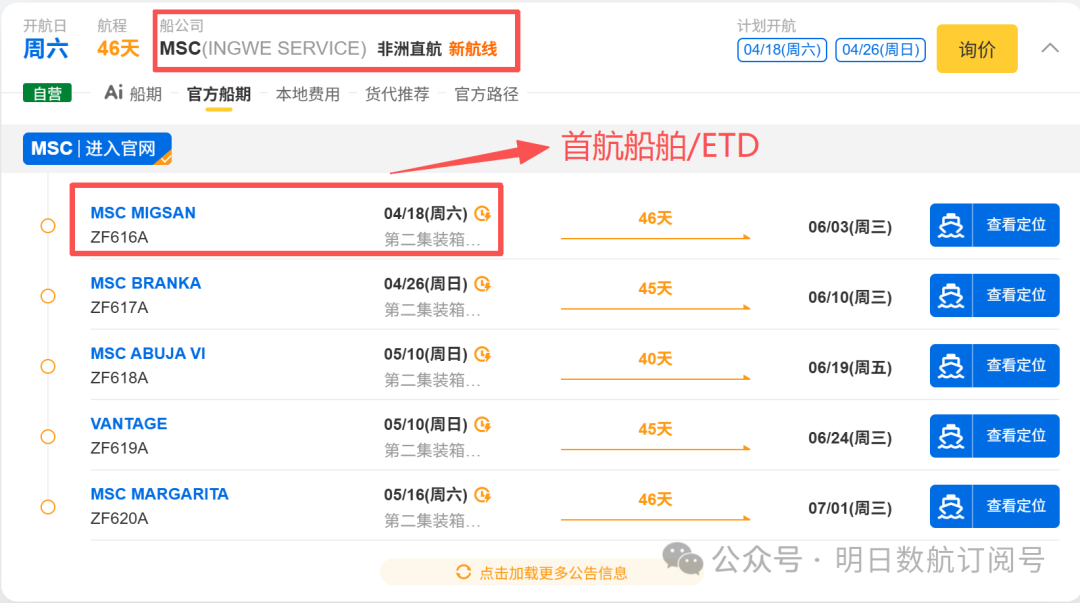
Task: Choose the 04/26(周日) planned sailing date
Action: tap(881, 49)
